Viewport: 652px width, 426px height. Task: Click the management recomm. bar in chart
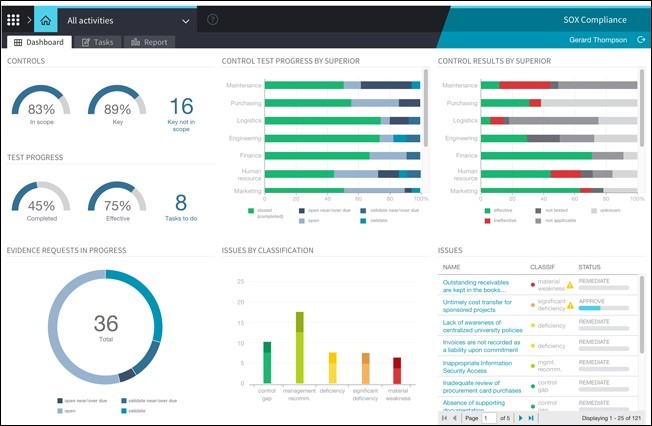pos(299,347)
